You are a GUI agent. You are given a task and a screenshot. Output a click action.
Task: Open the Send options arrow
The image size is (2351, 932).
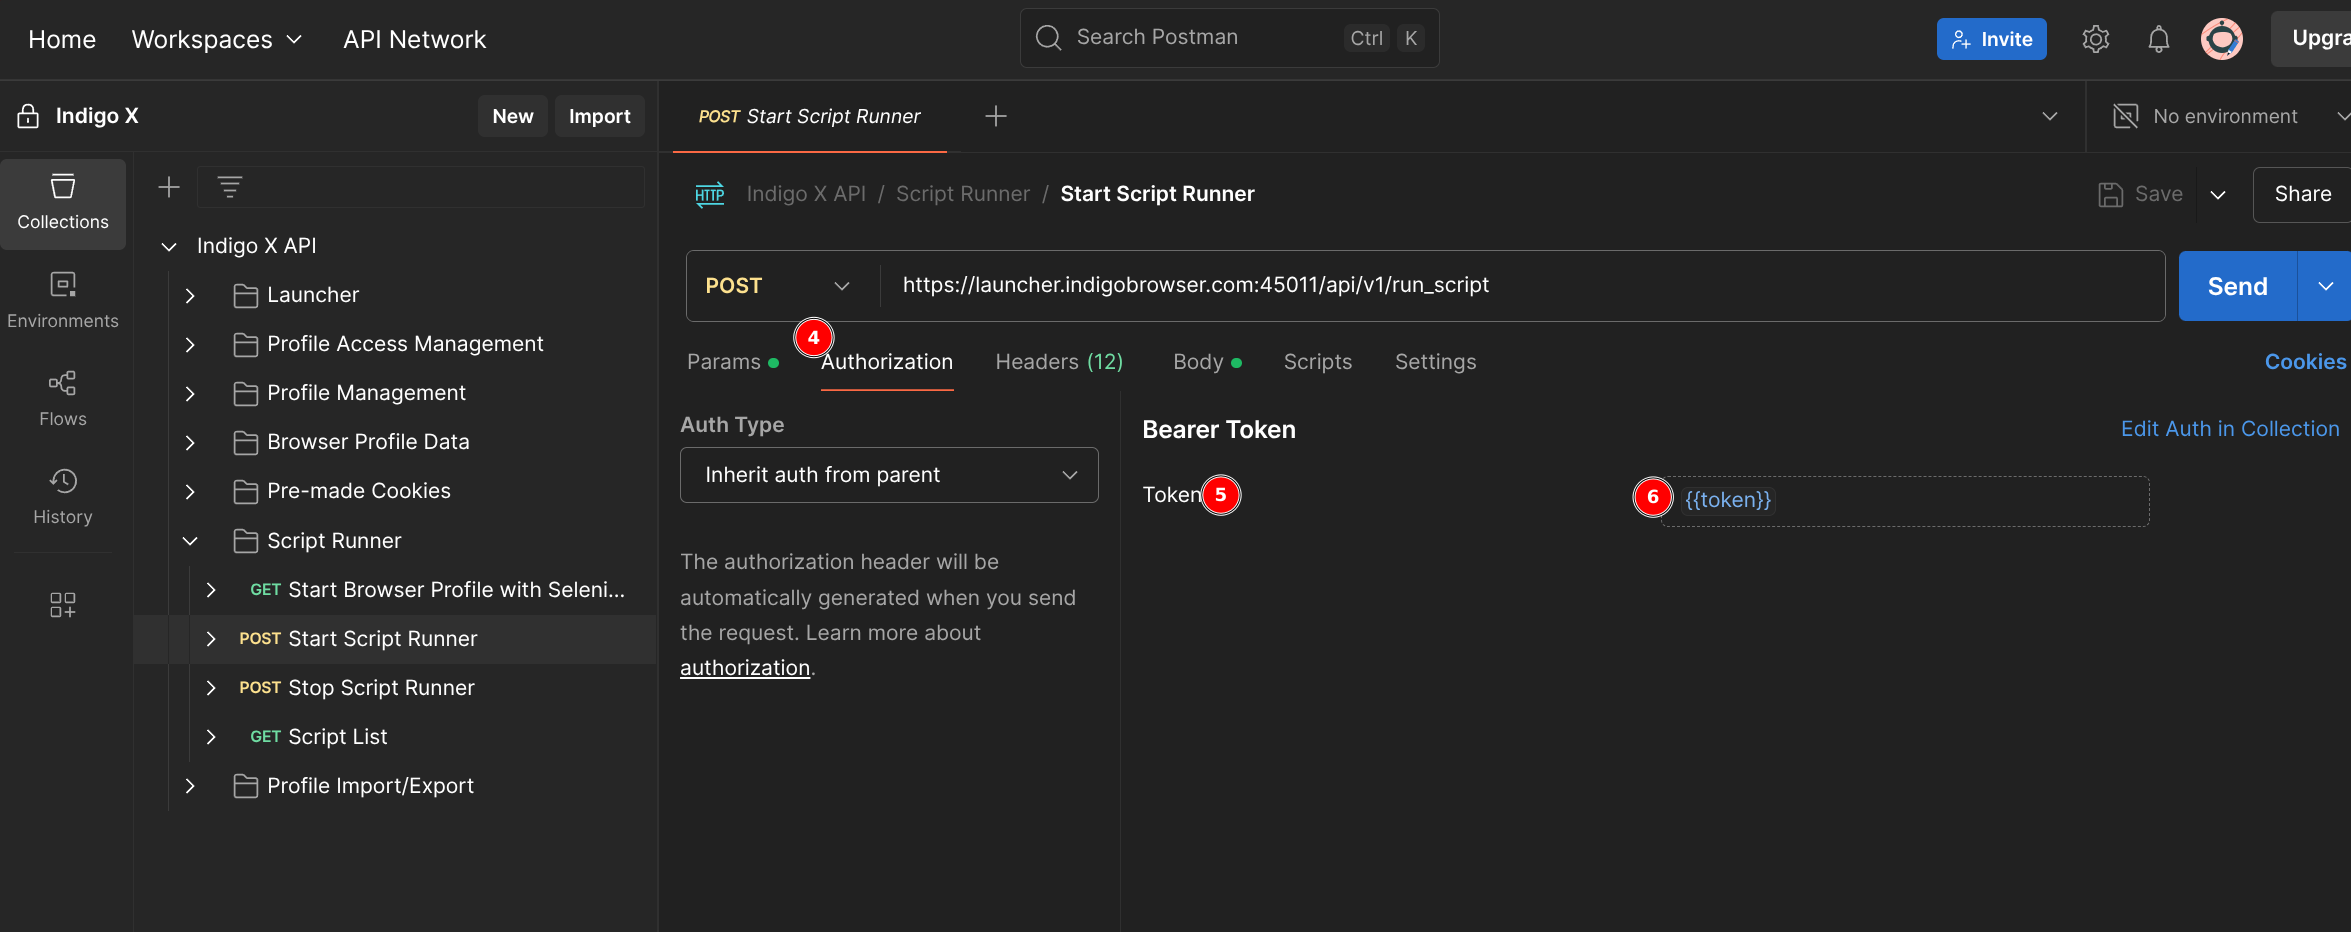pos(2325,286)
